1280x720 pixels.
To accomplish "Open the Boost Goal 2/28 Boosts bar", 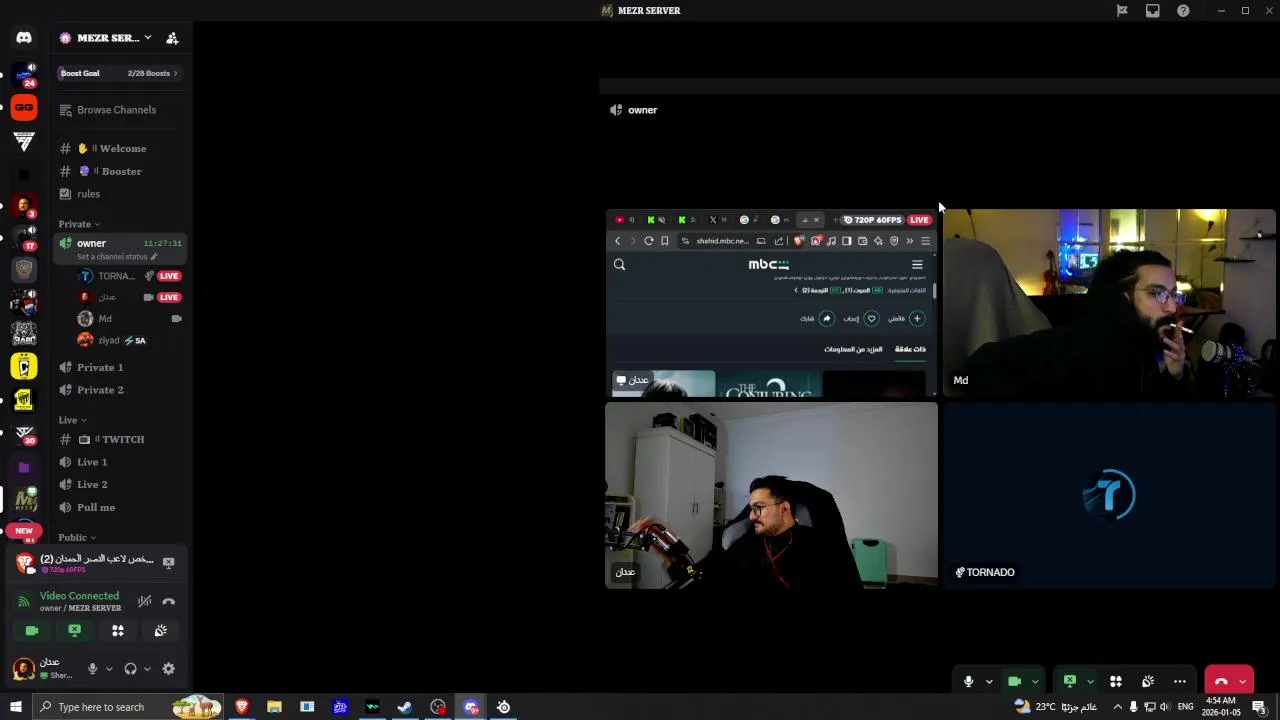I will (x=120, y=73).
